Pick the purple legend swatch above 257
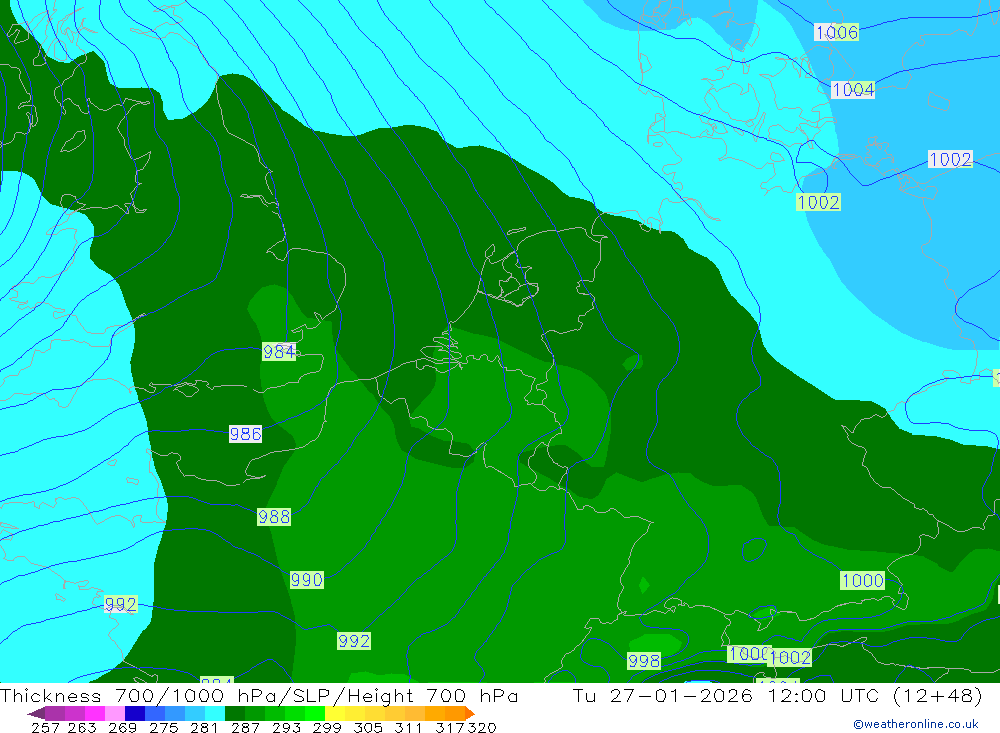Viewport: 1000px width, 733px height. click(x=54, y=713)
